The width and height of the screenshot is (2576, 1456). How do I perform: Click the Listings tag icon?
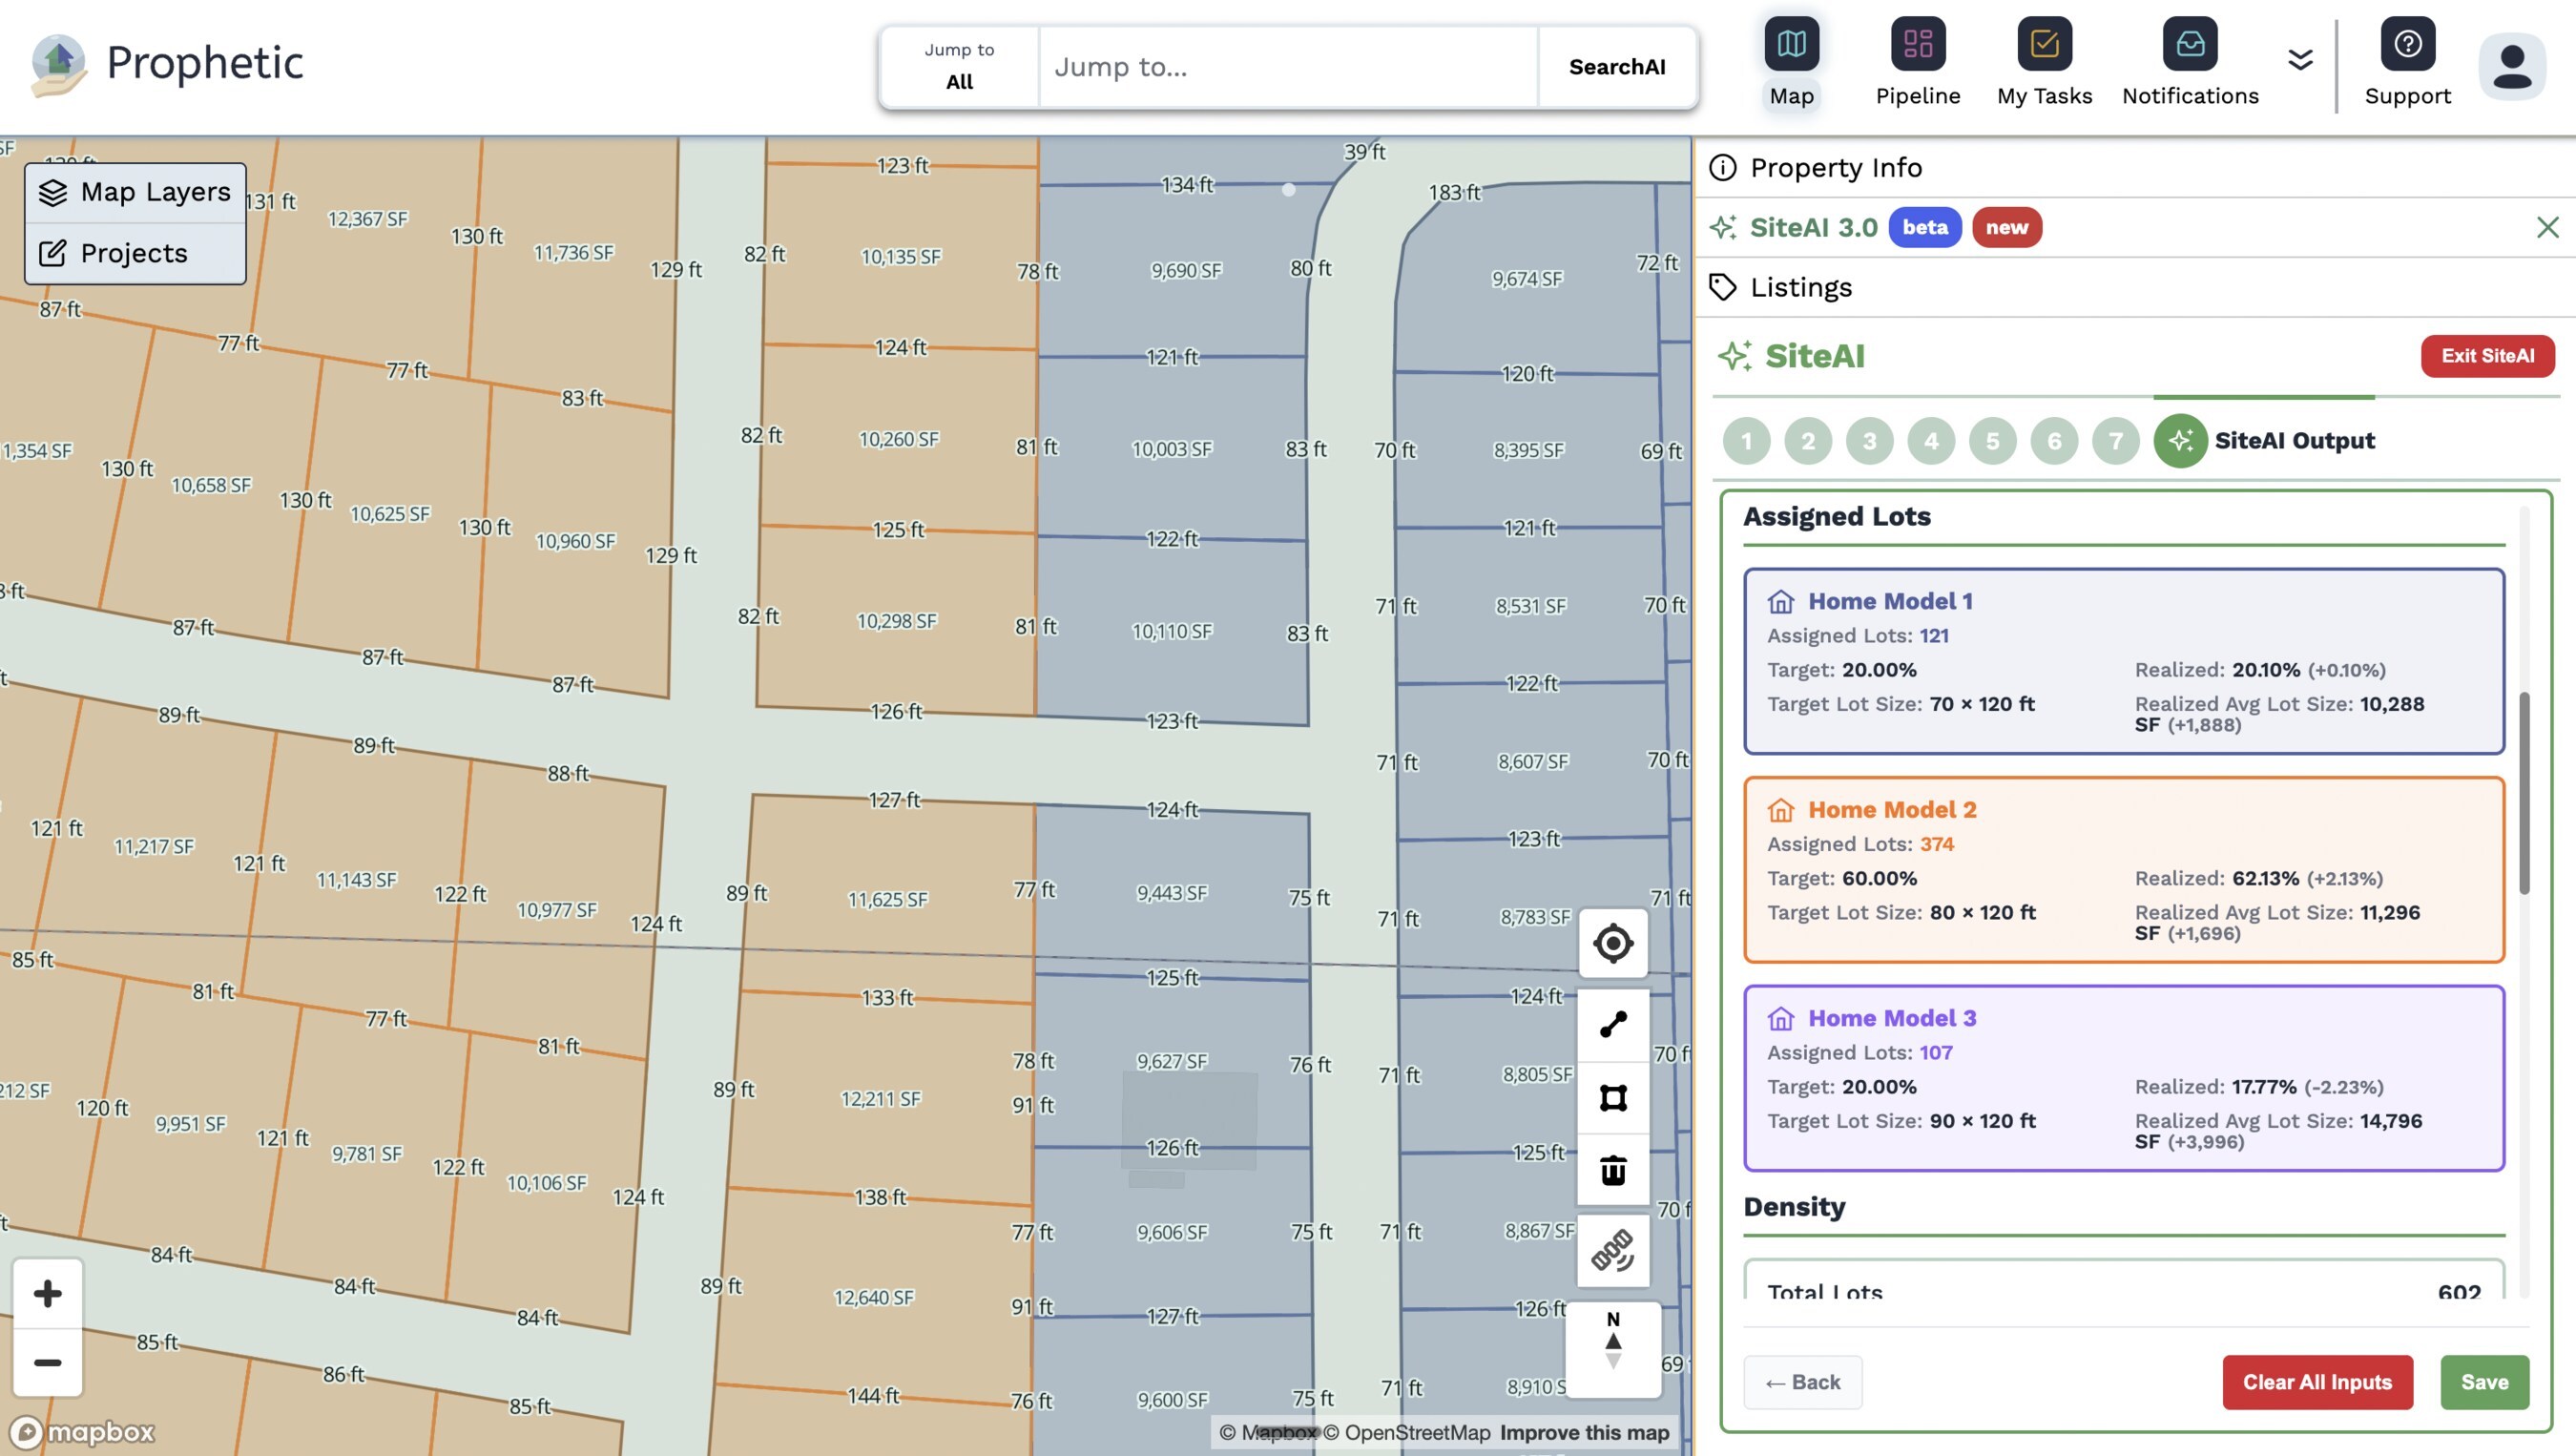point(1722,287)
